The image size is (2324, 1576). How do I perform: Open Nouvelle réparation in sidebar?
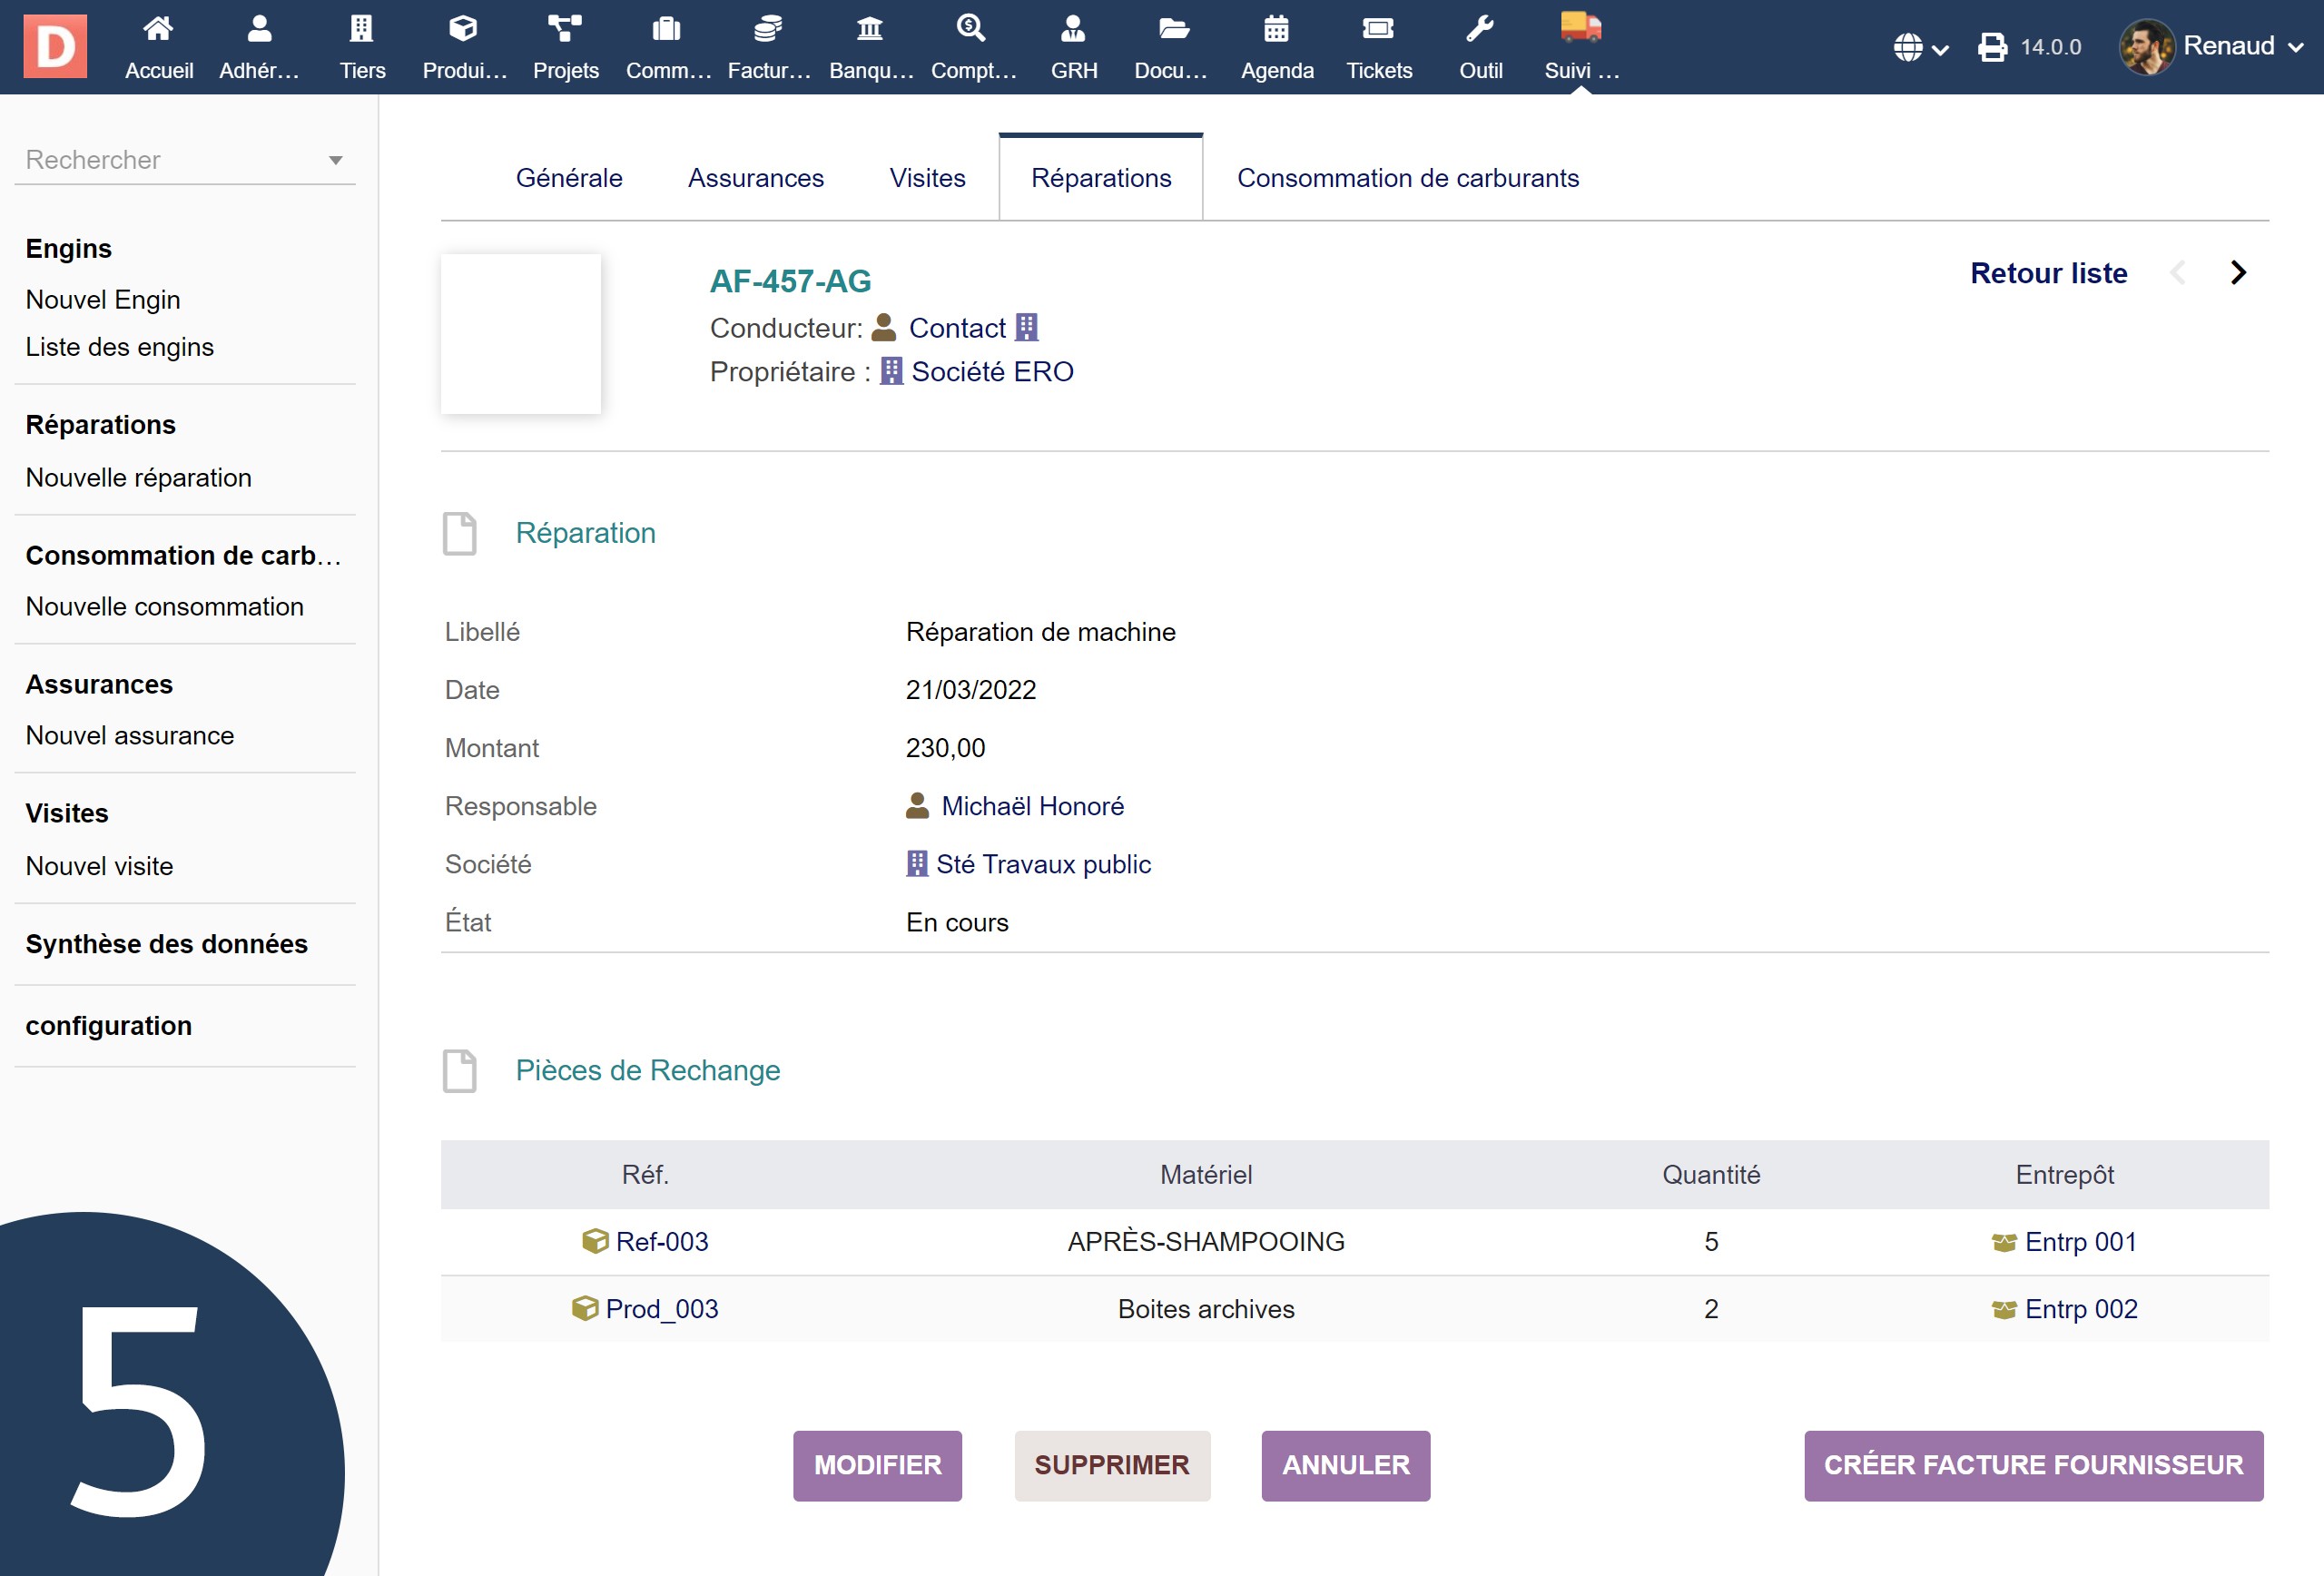[138, 477]
